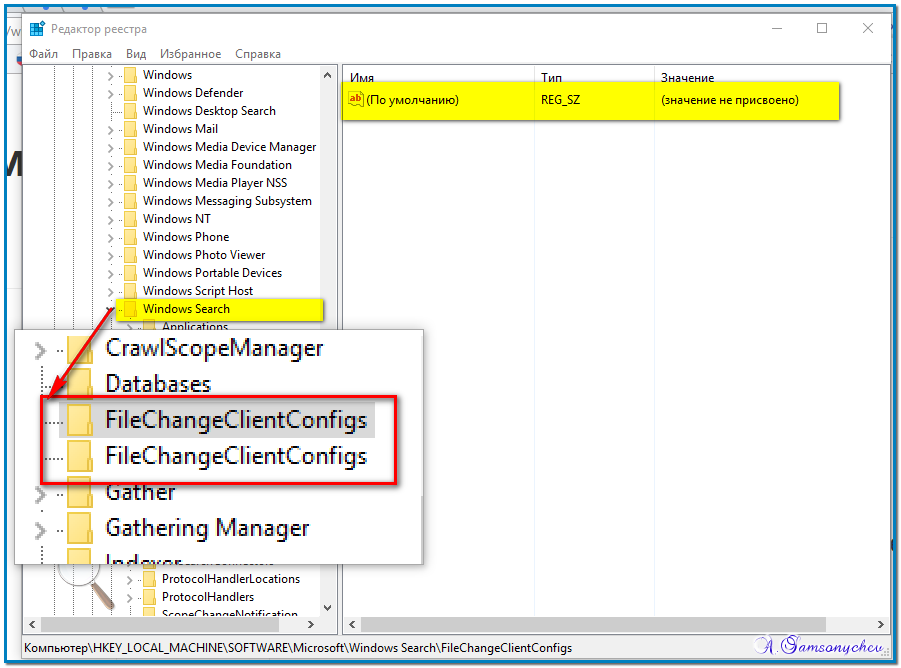901x668 pixels.
Task: Click the Имя column header
Action: click(x=362, y=78)
